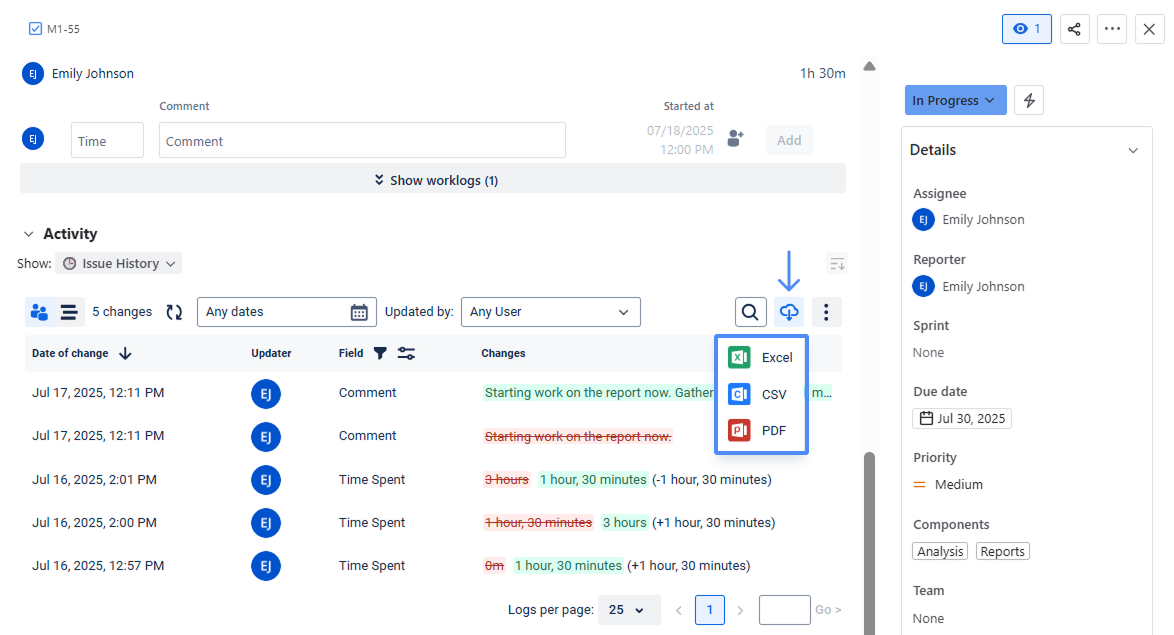Image resolution: width=1174 pixels, height=635 pixels.
Task: Open the Any User updated-by dropdown
Action: [x=550, y=311]
